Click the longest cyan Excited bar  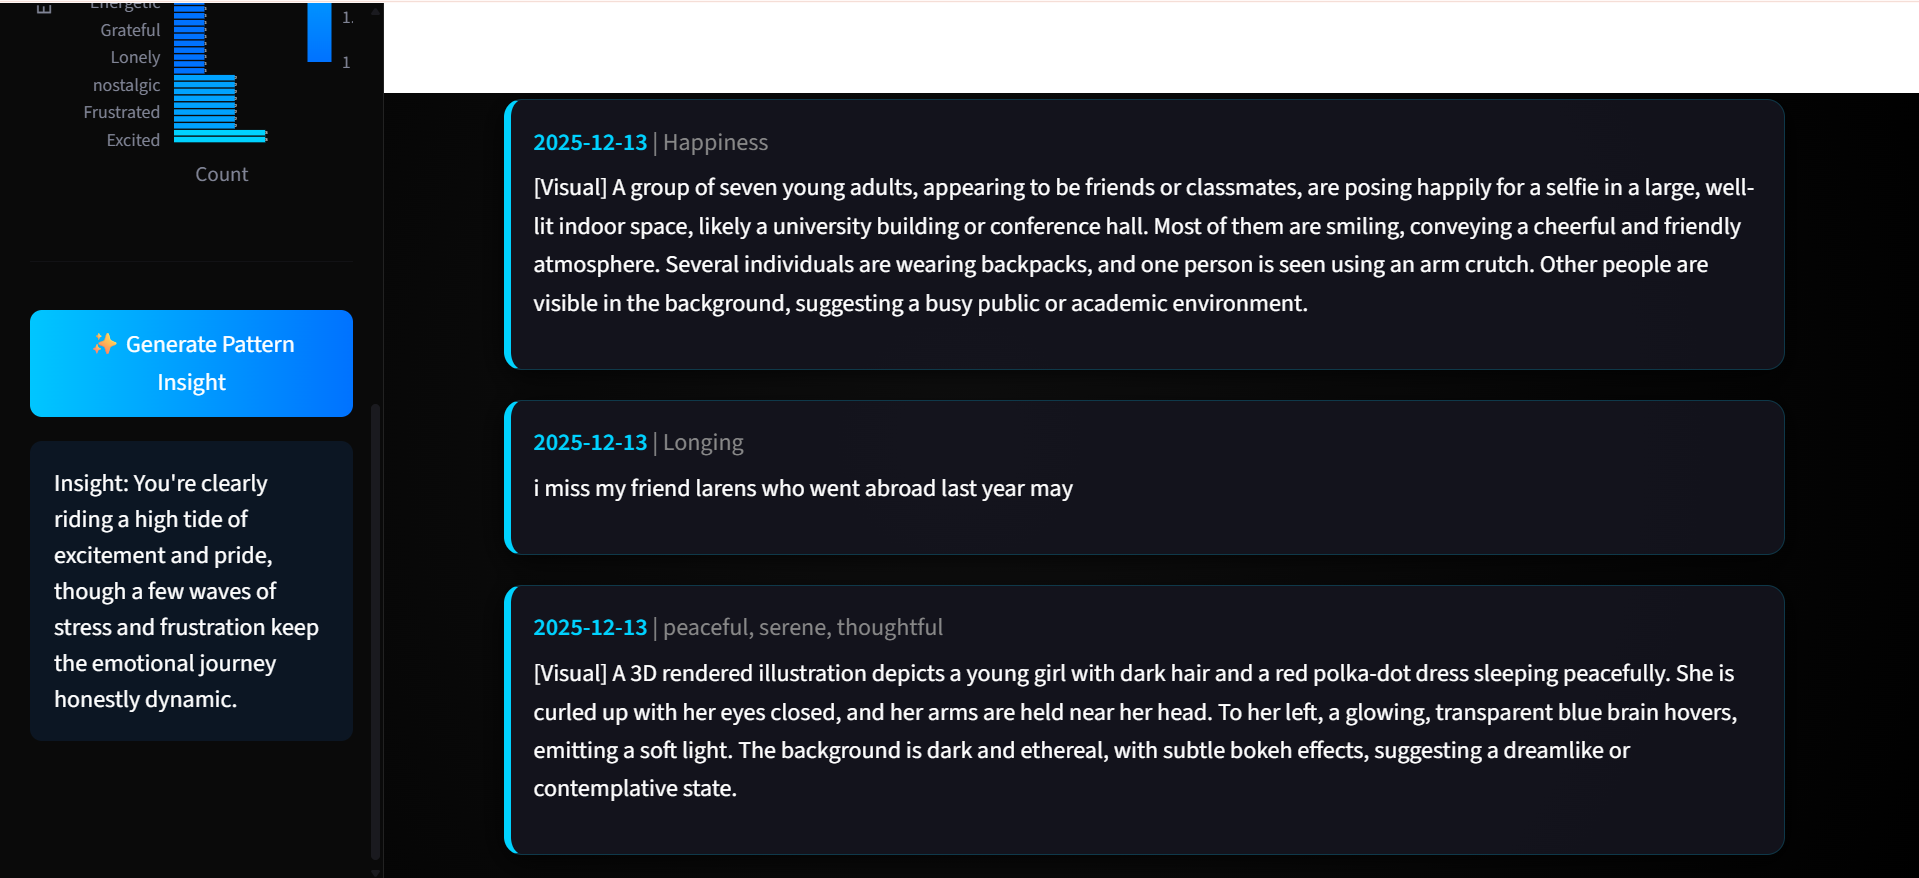pyautogui.click(x=220, y=136)
